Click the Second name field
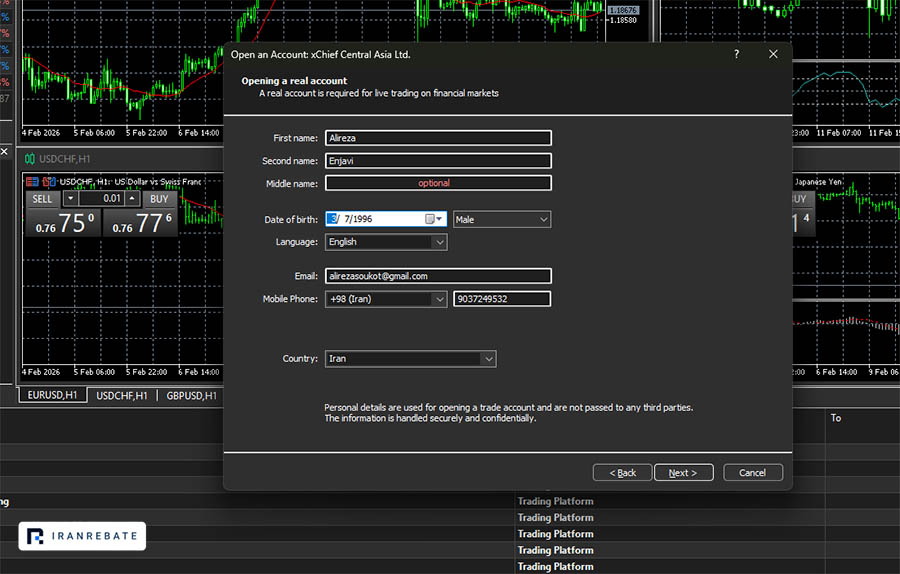 click(438, 161)
